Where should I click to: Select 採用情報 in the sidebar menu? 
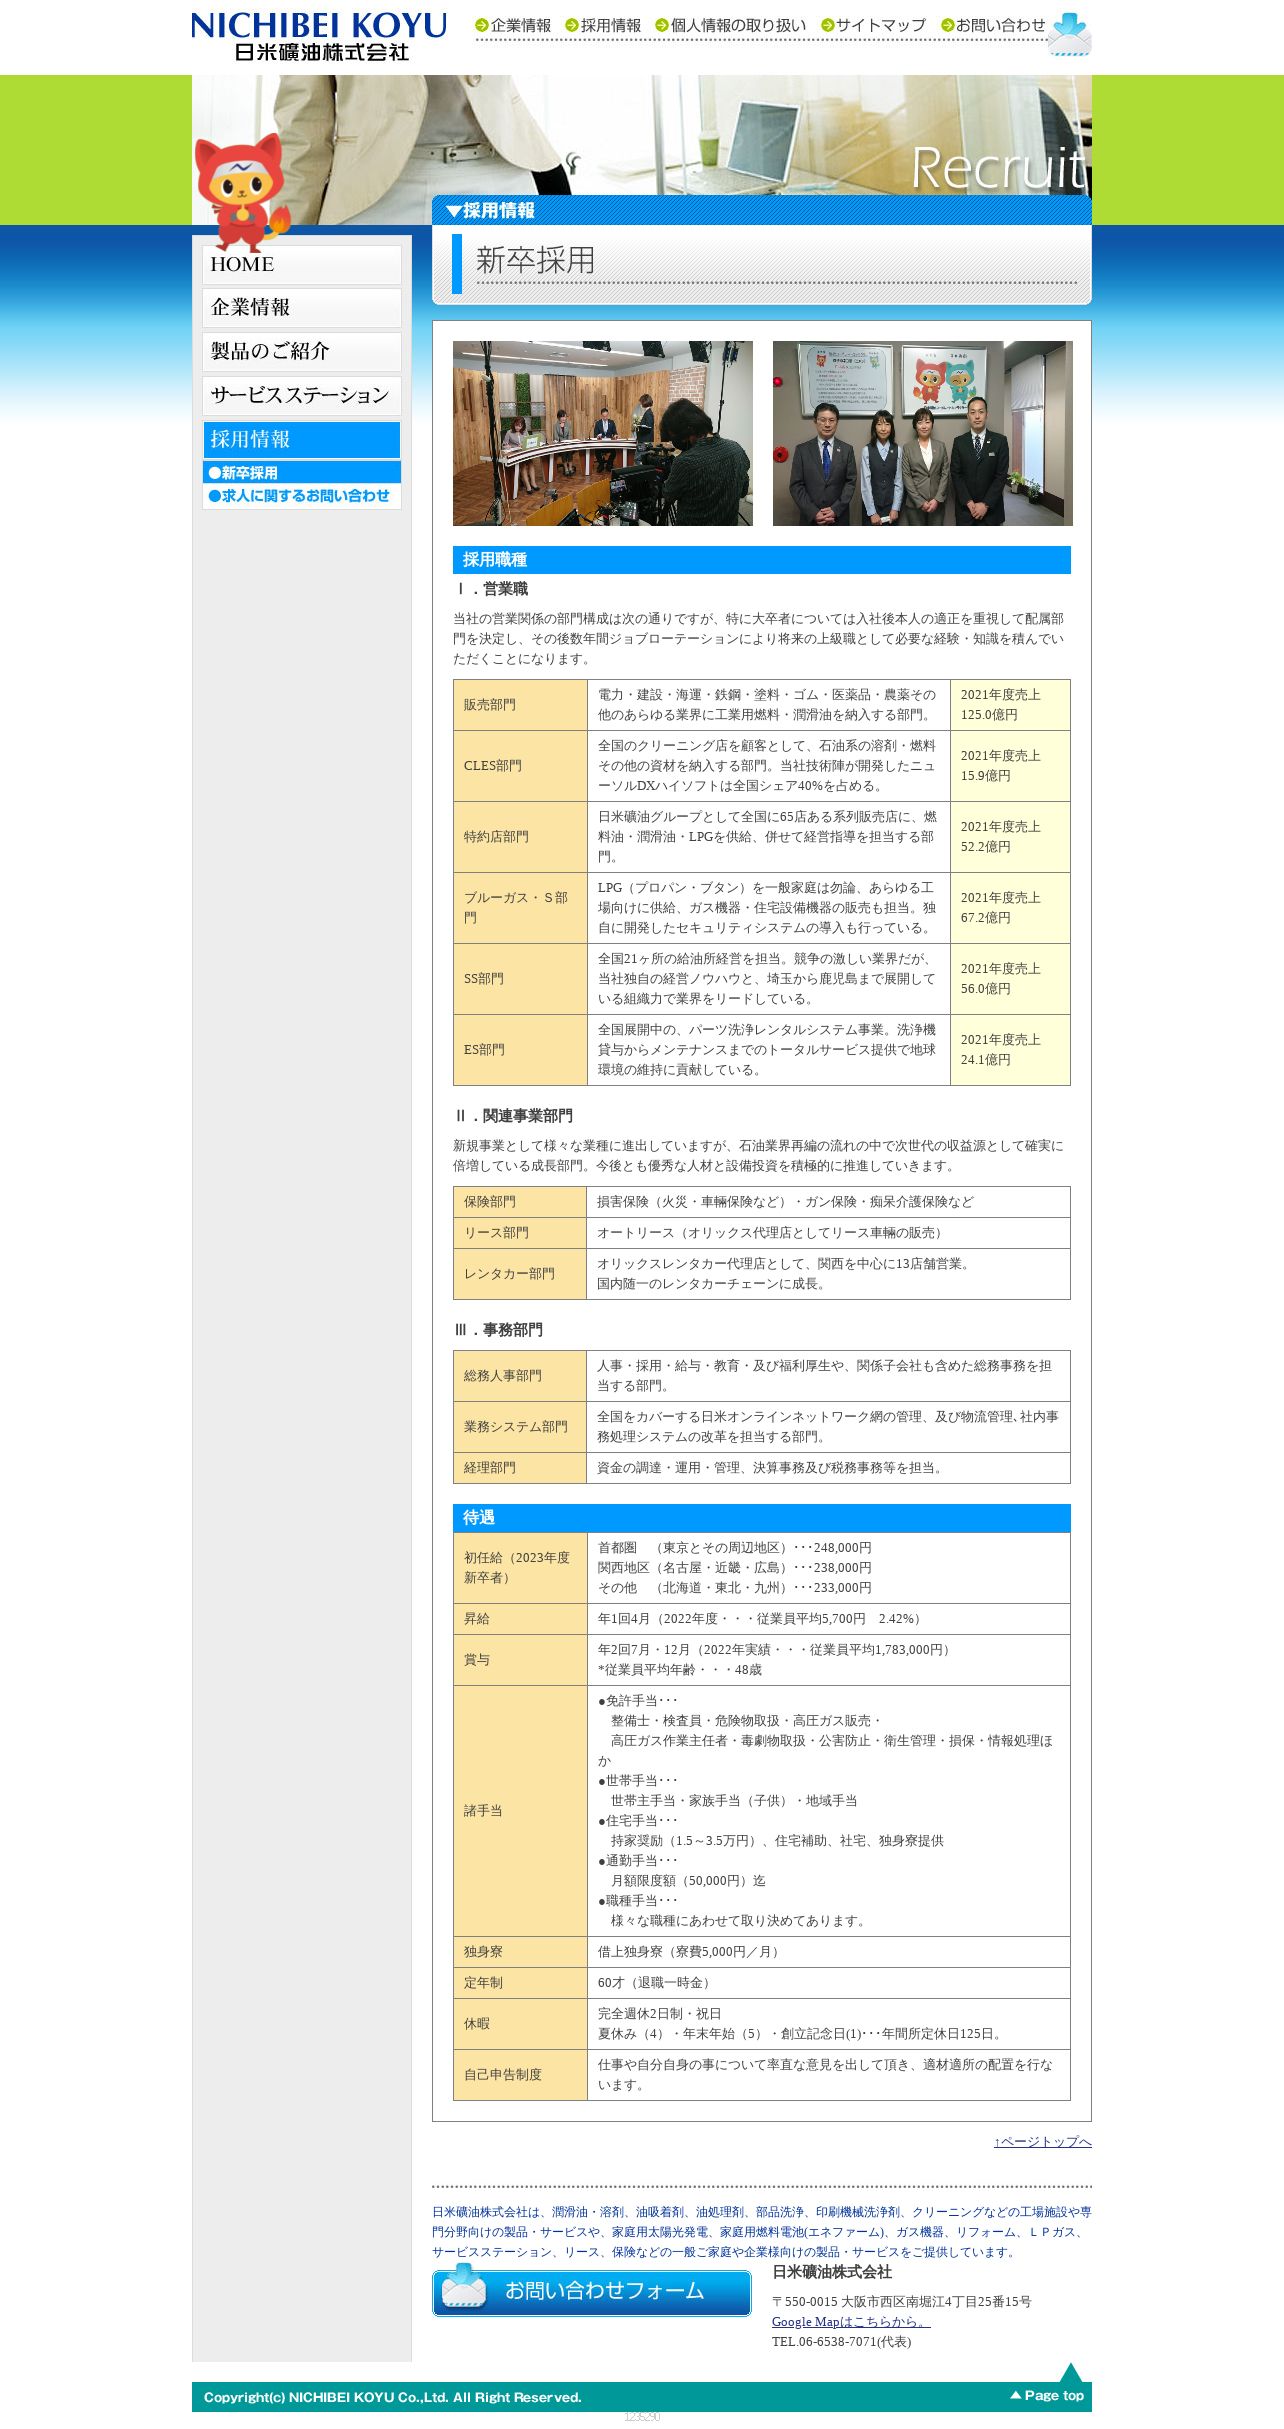(x=302, y=440)
